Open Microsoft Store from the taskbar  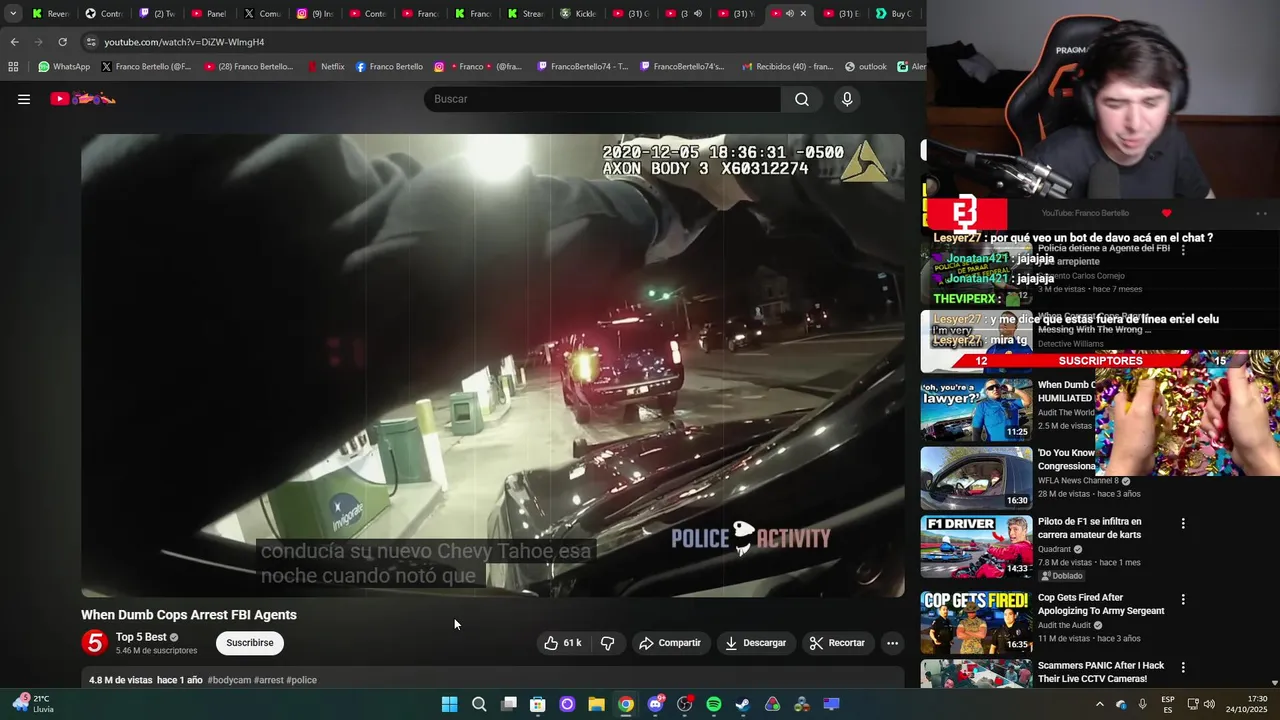click(538, 704)
